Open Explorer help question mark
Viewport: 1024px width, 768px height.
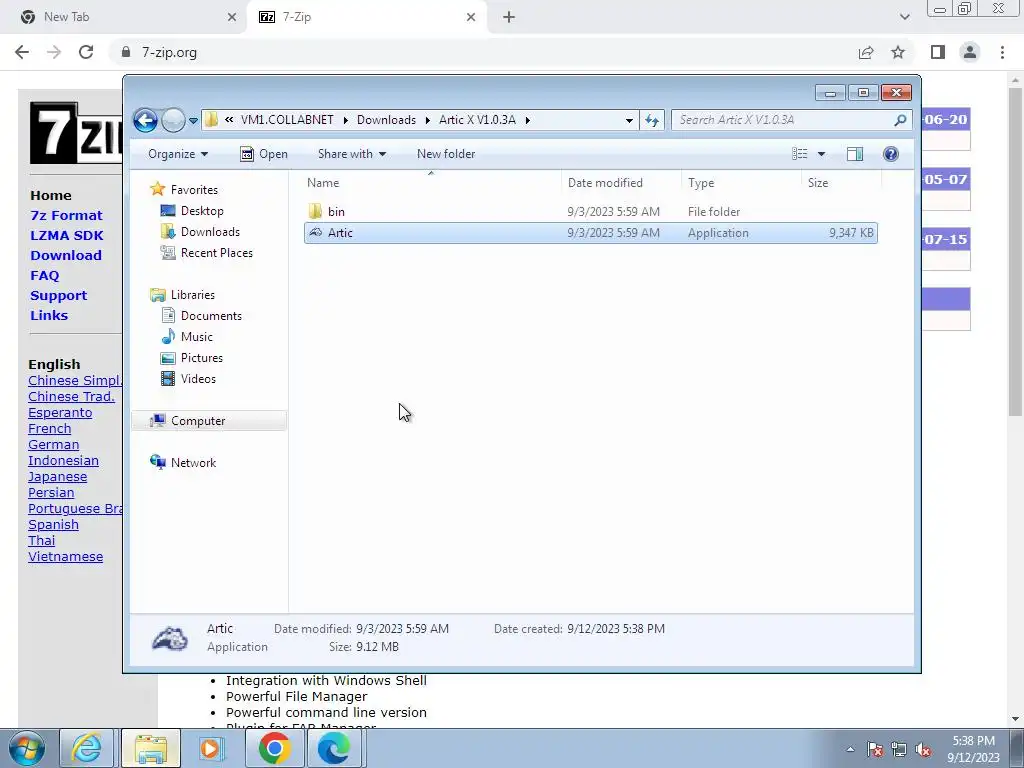coord(891,154)
